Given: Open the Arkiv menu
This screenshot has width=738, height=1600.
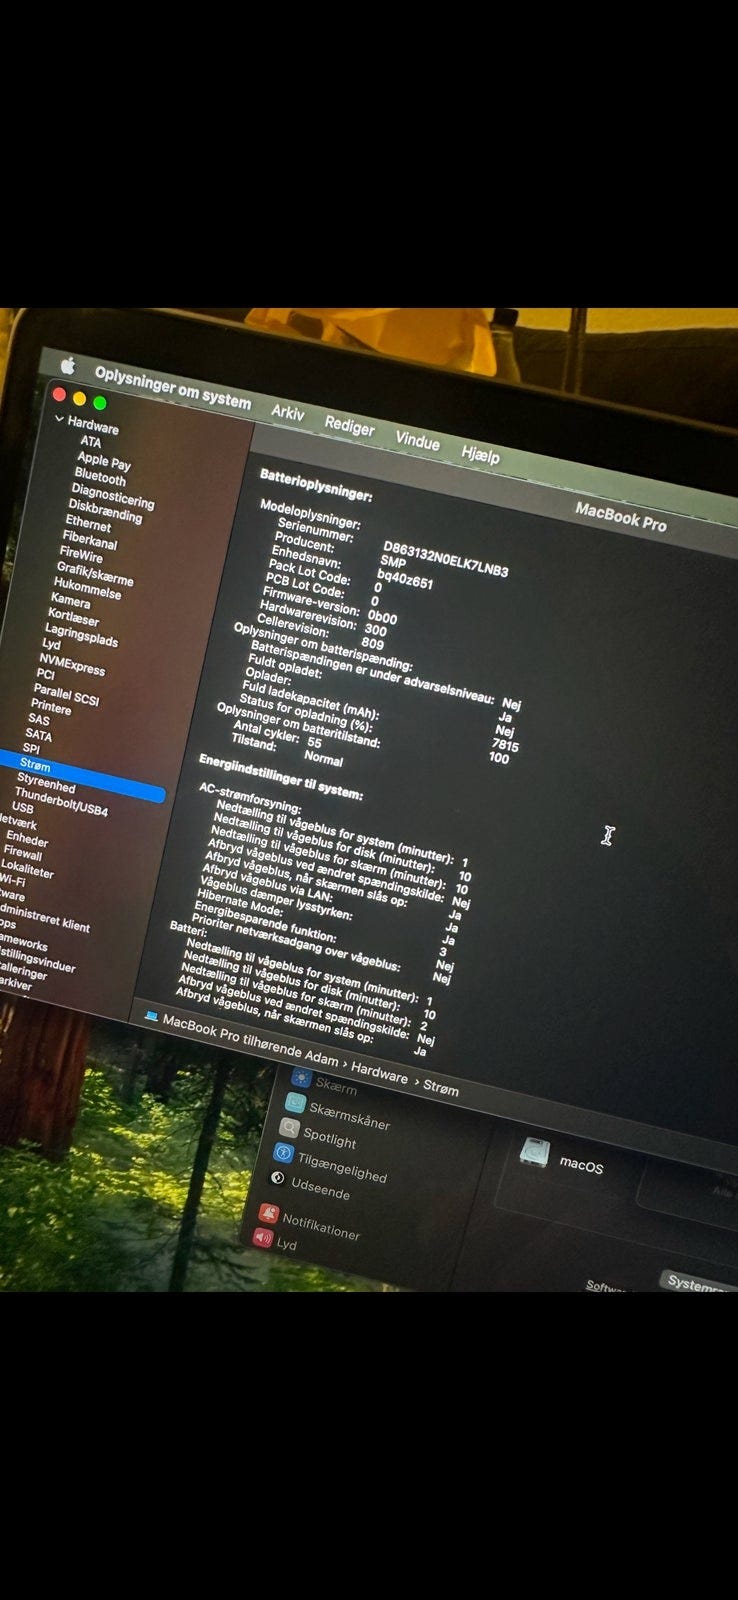Looking at the screenshot, I should [x=288, y=413].
